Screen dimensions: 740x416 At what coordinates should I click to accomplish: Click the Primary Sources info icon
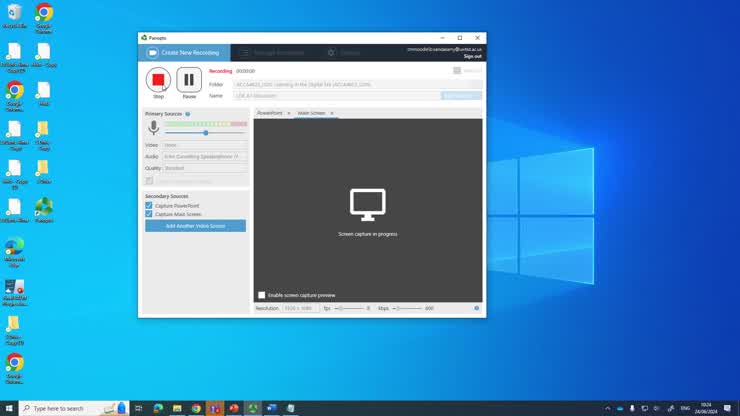click(188, 114)
